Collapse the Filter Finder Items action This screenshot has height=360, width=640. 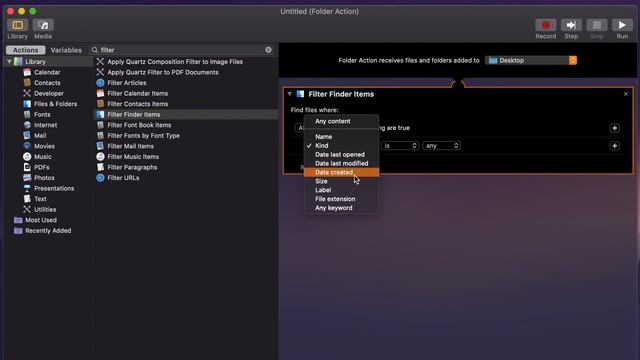point(289,94)
